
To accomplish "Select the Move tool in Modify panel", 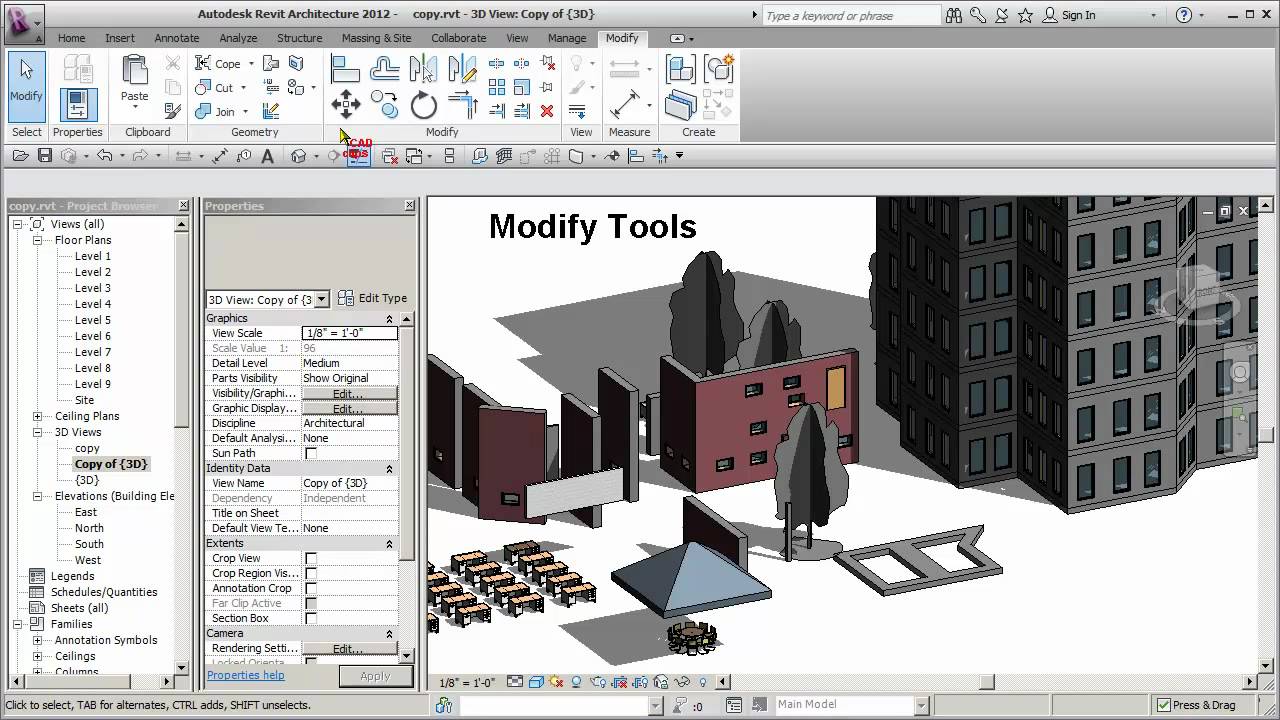I will point(346,102).
